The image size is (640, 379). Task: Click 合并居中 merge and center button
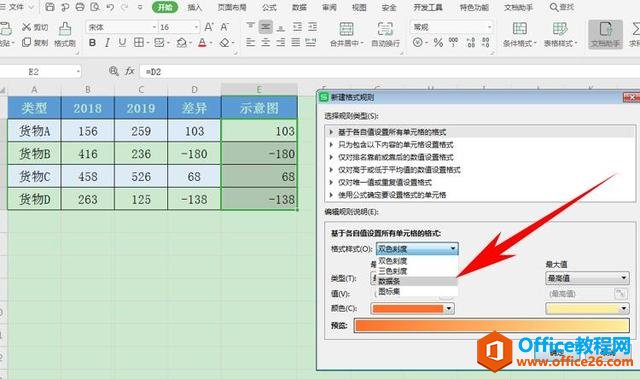point(347,34)
